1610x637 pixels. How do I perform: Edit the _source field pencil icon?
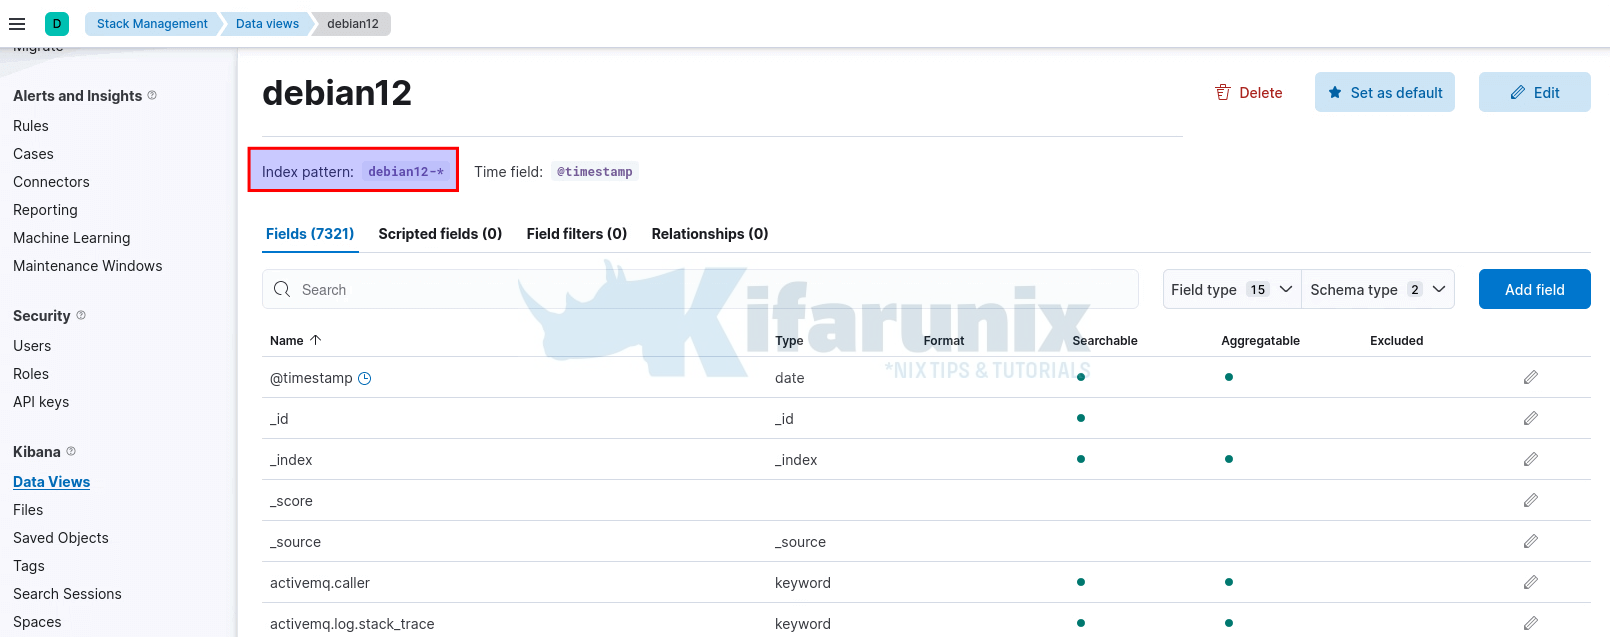tap(1530, 541)
